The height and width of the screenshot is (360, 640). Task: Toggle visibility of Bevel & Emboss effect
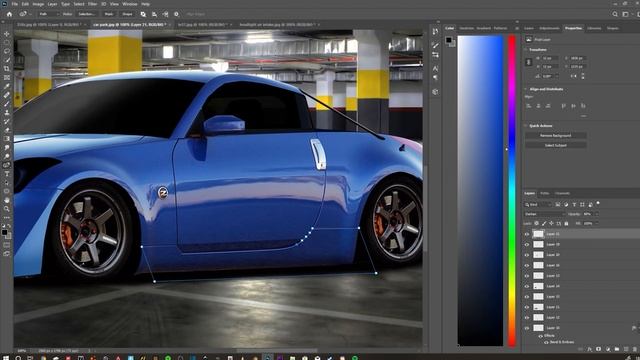click(546, 342)
